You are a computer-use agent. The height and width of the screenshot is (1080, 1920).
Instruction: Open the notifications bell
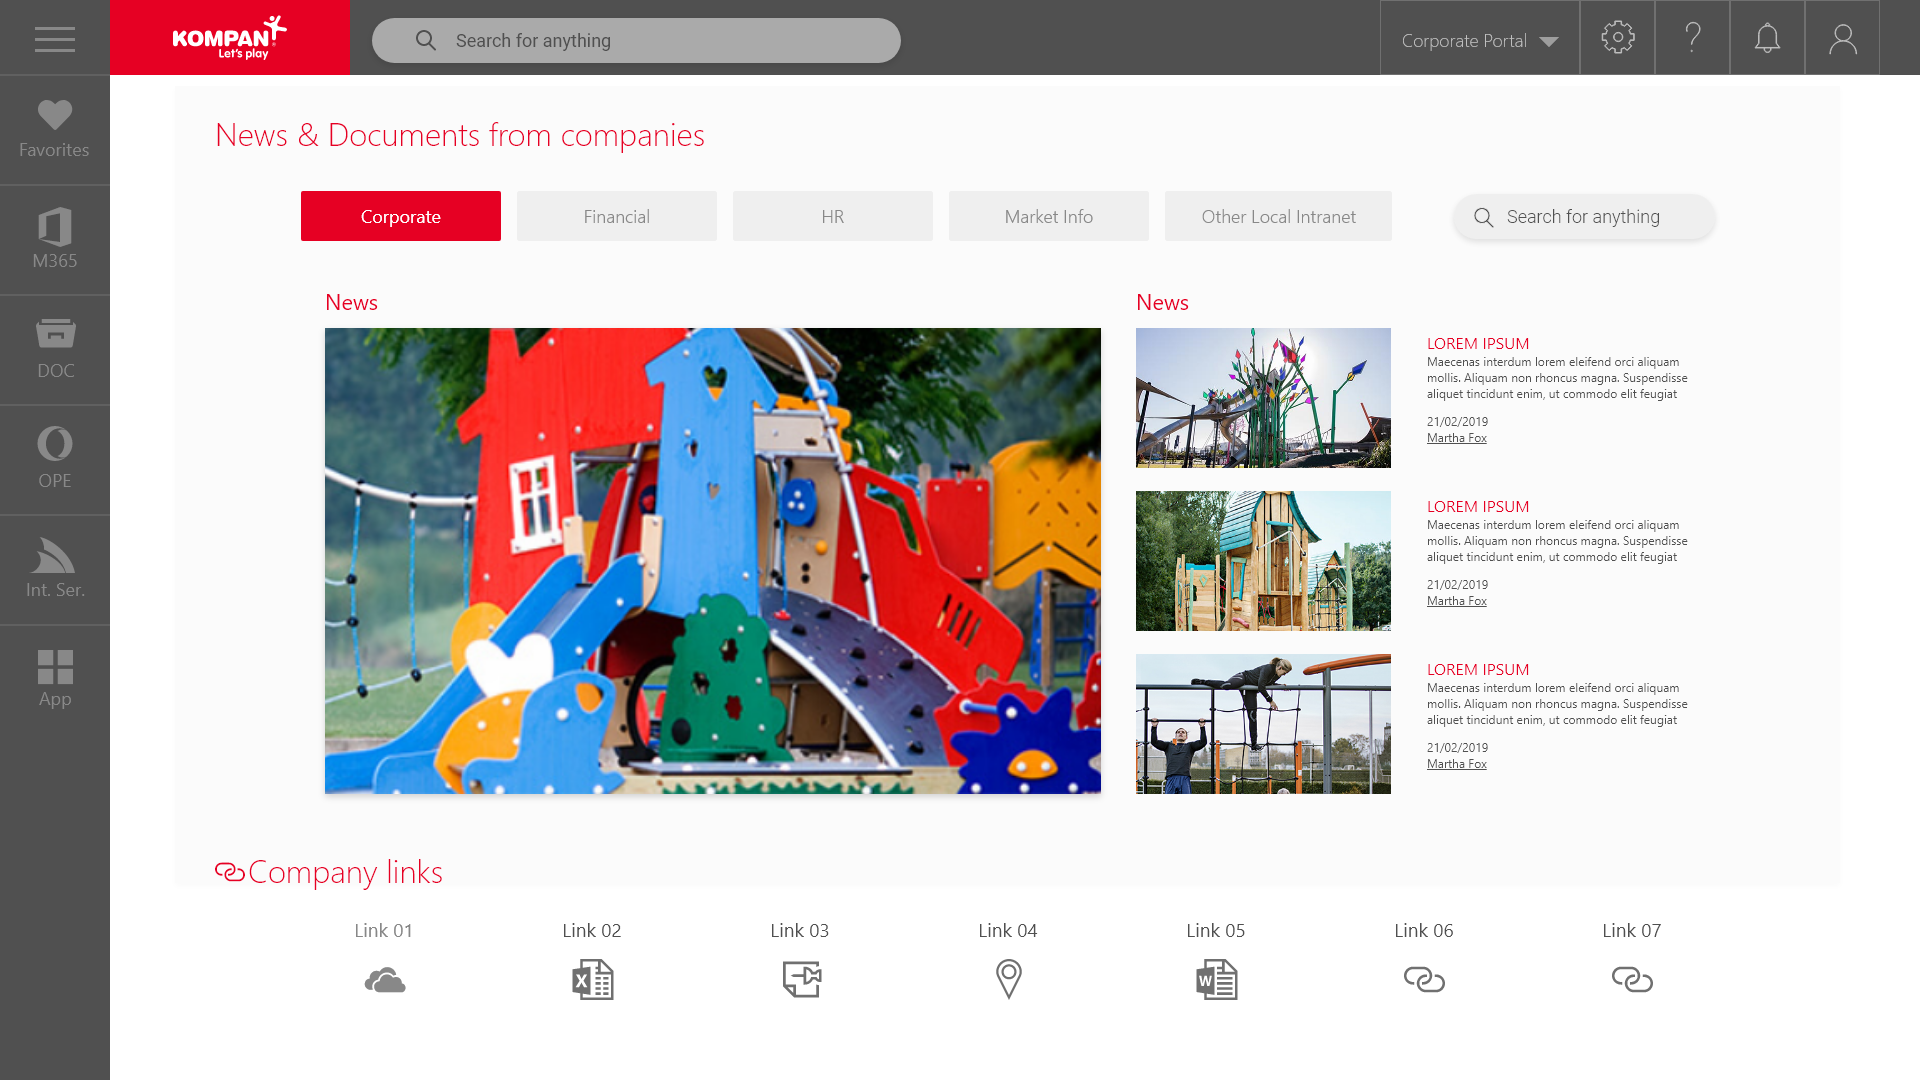tap(1767, 38)
